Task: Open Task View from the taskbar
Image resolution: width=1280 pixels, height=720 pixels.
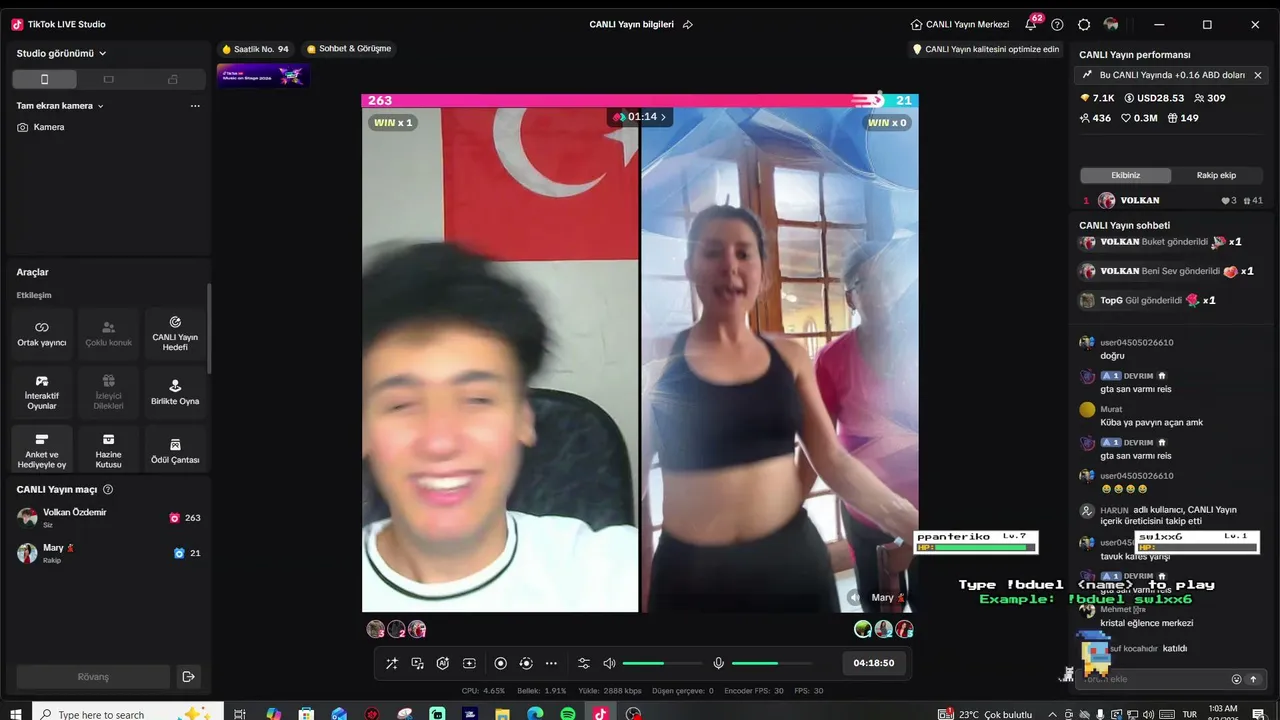Action: [240, 714]
